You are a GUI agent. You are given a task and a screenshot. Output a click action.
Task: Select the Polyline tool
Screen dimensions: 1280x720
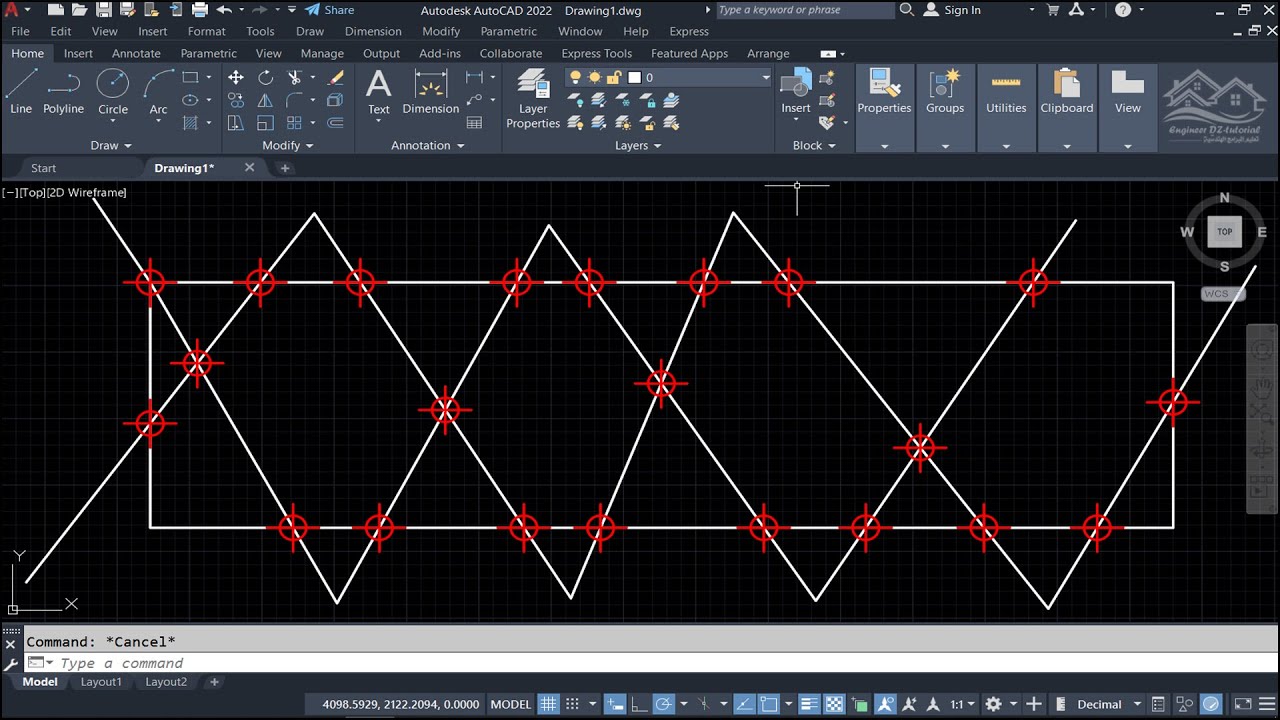[x=63, y=92]
